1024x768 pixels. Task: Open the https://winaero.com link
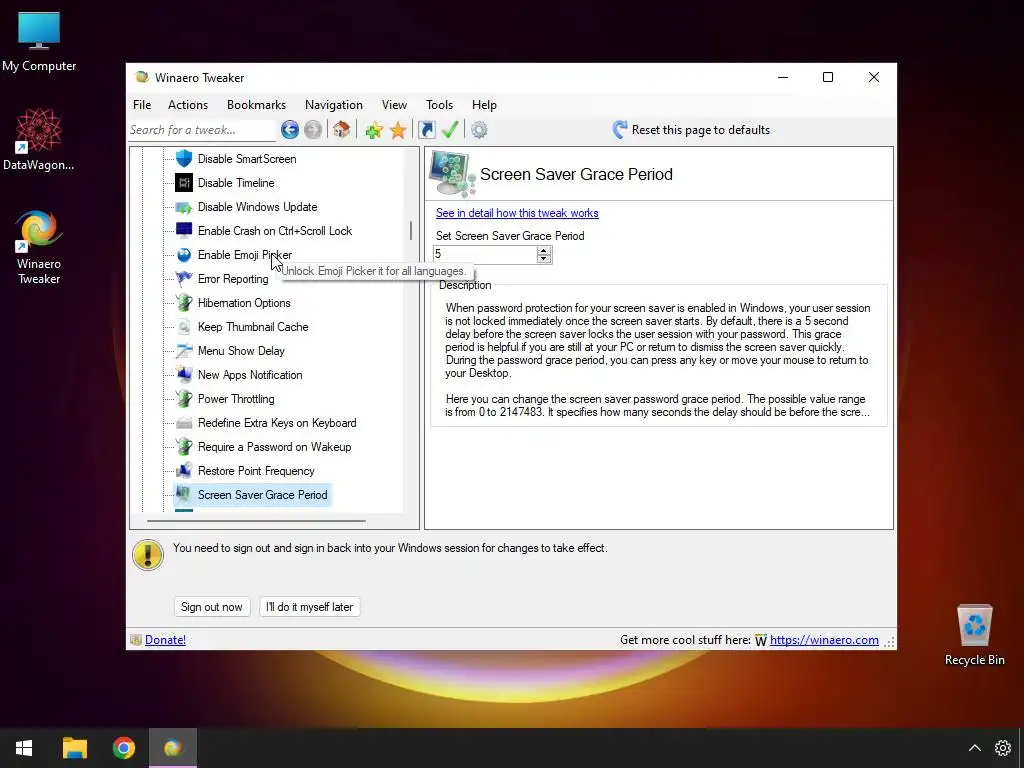click(x=824, y=640)
